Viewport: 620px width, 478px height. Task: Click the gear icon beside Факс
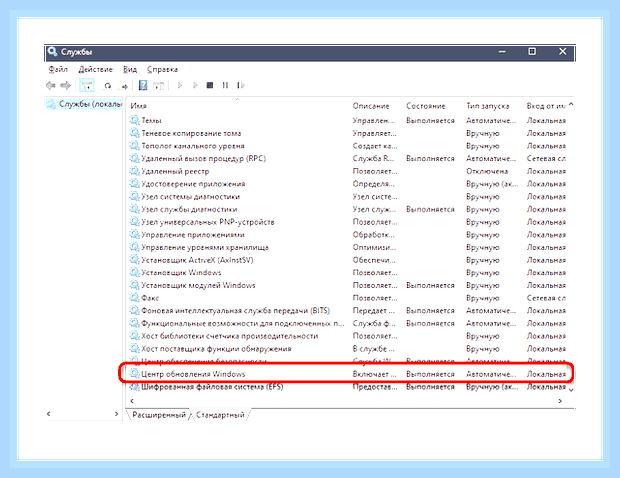(134, 297)
